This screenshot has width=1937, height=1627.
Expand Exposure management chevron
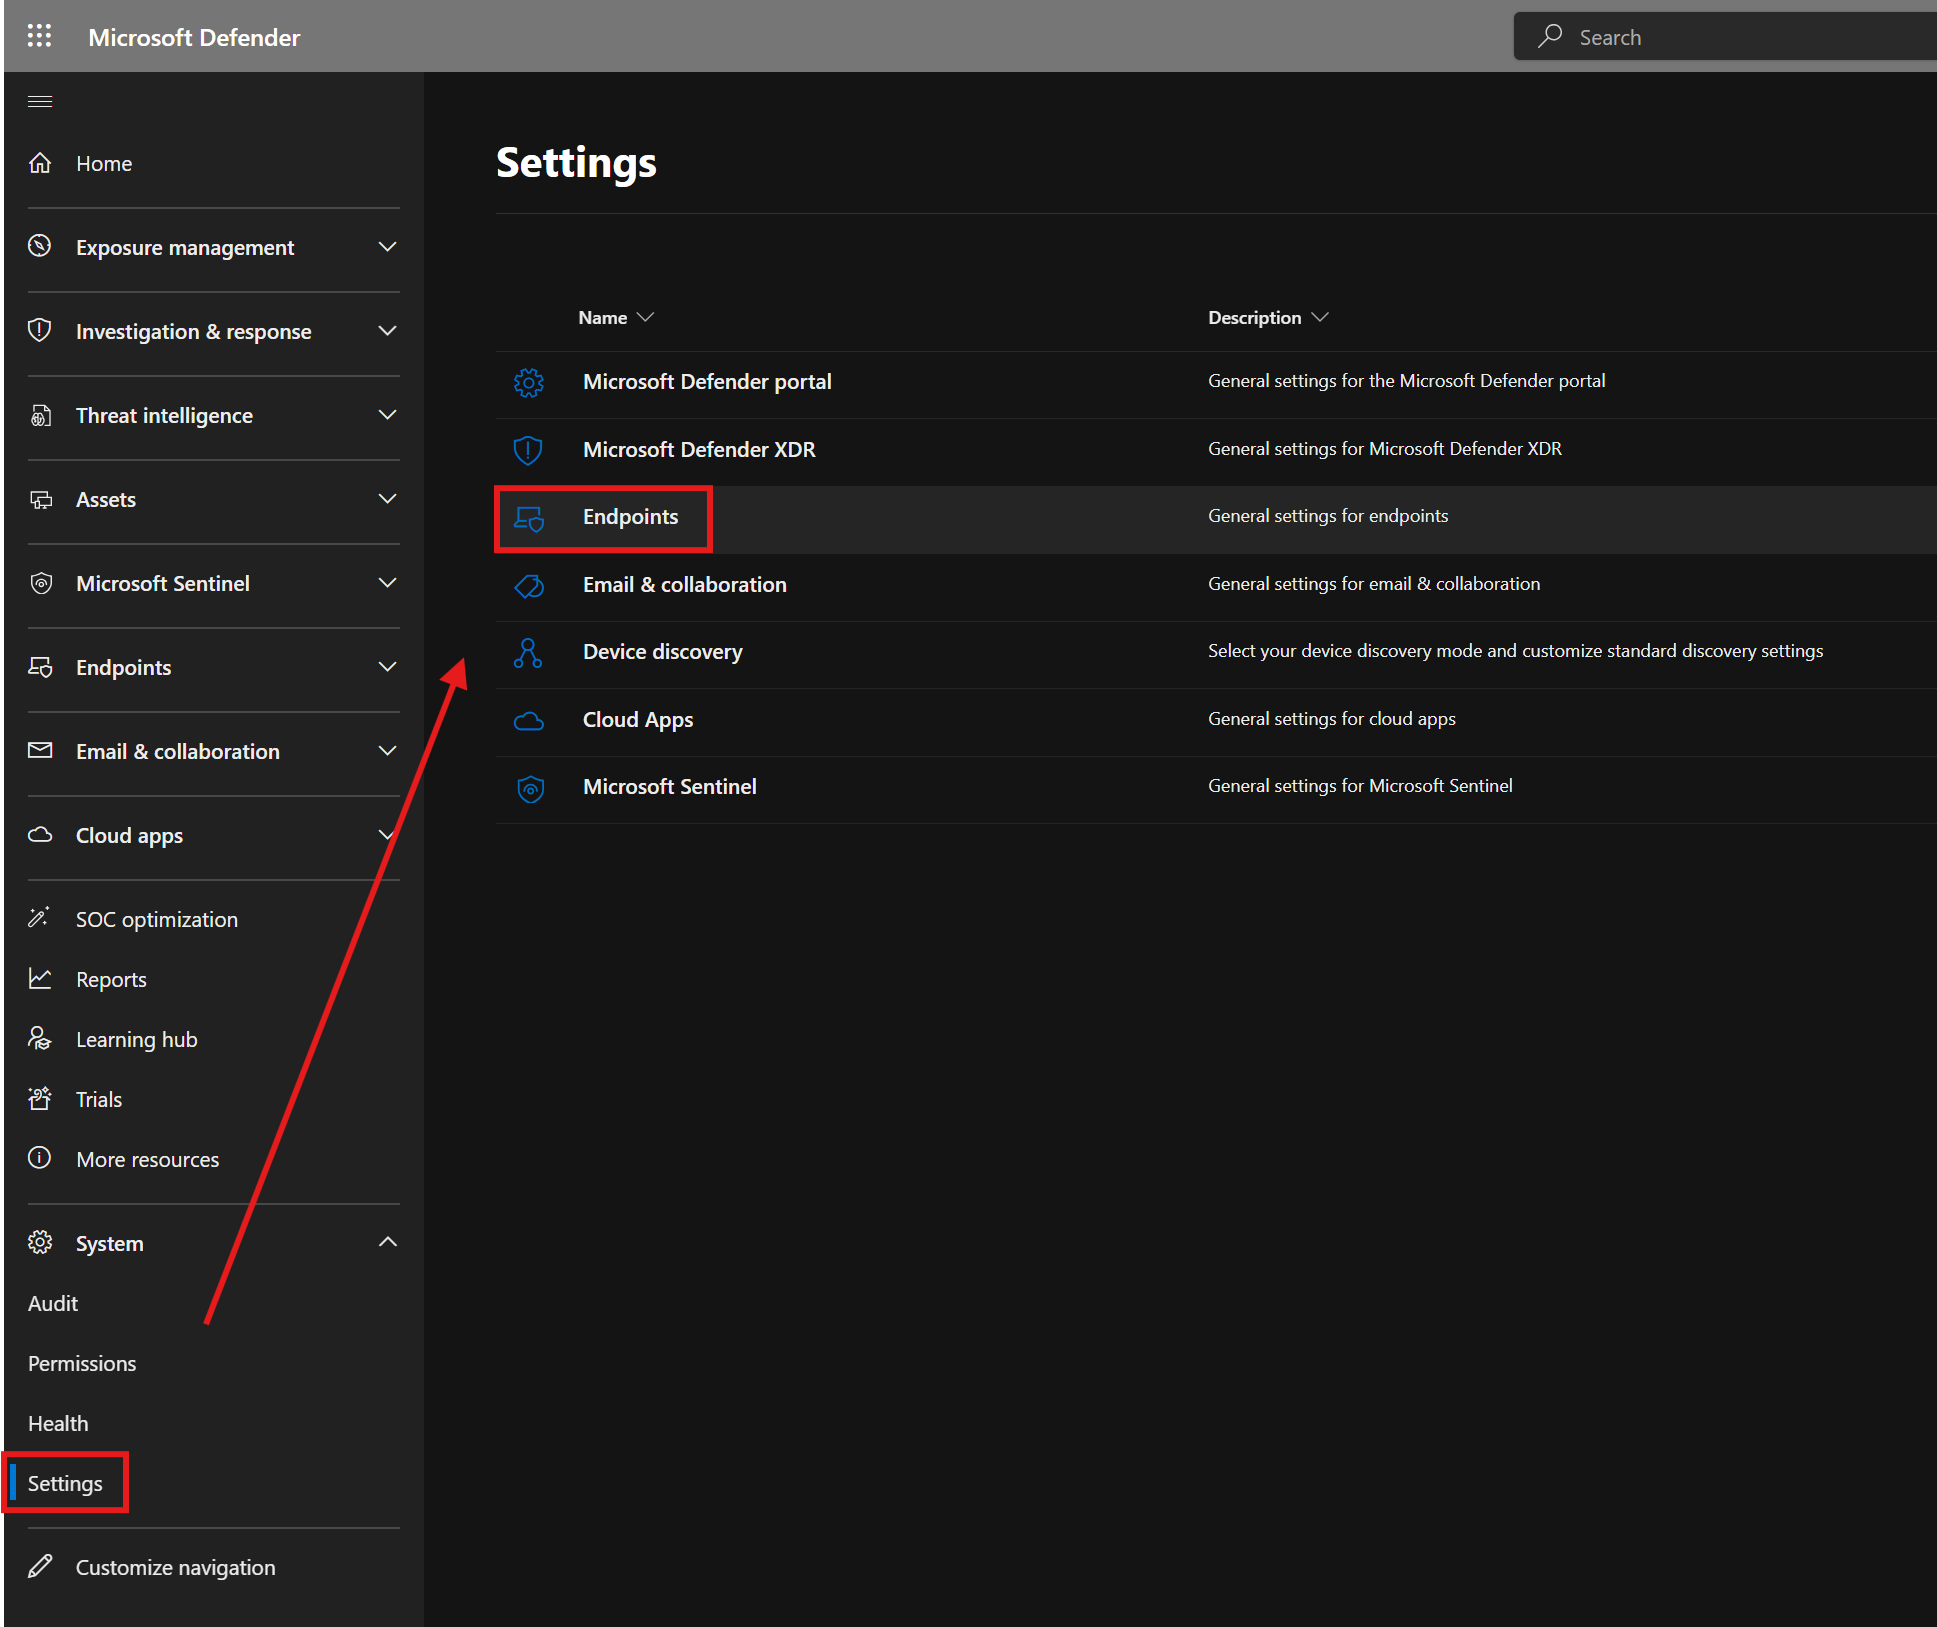[388, 246]
